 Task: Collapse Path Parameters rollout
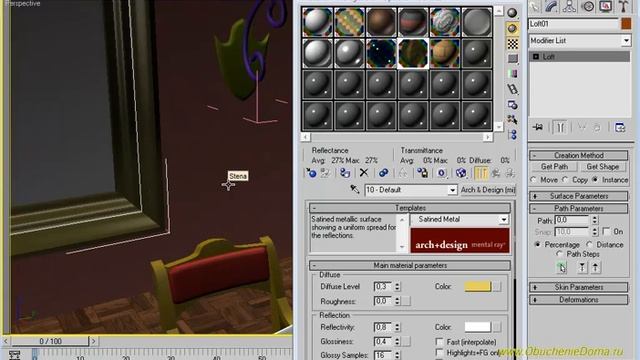click(x=578, y=208)
